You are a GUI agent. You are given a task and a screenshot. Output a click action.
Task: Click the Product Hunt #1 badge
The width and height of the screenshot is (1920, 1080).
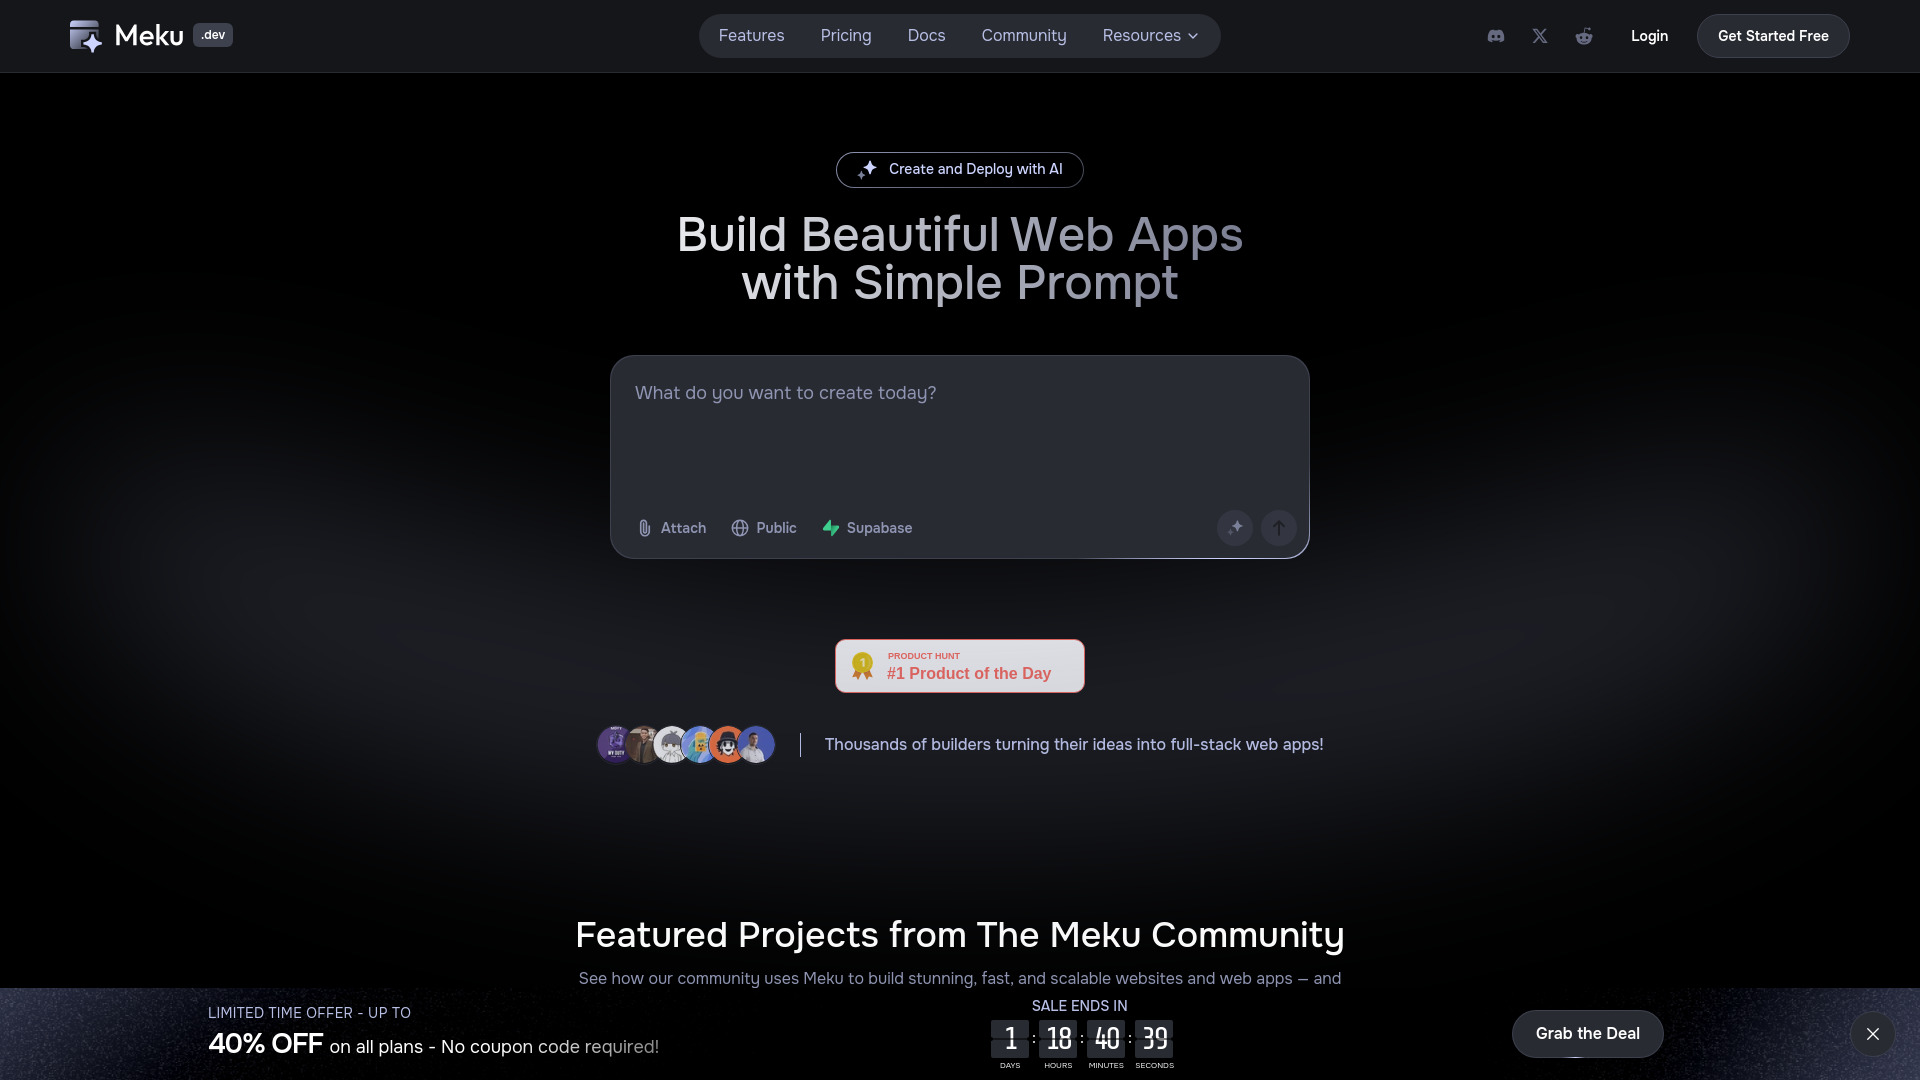(x=959, y=666)
